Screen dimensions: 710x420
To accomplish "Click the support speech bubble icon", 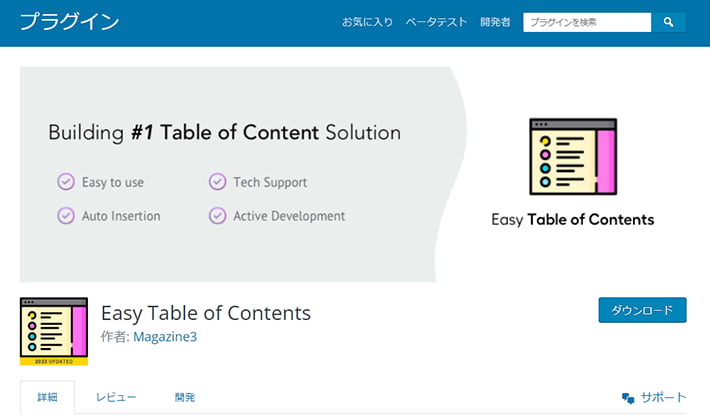I will (628, 398).
